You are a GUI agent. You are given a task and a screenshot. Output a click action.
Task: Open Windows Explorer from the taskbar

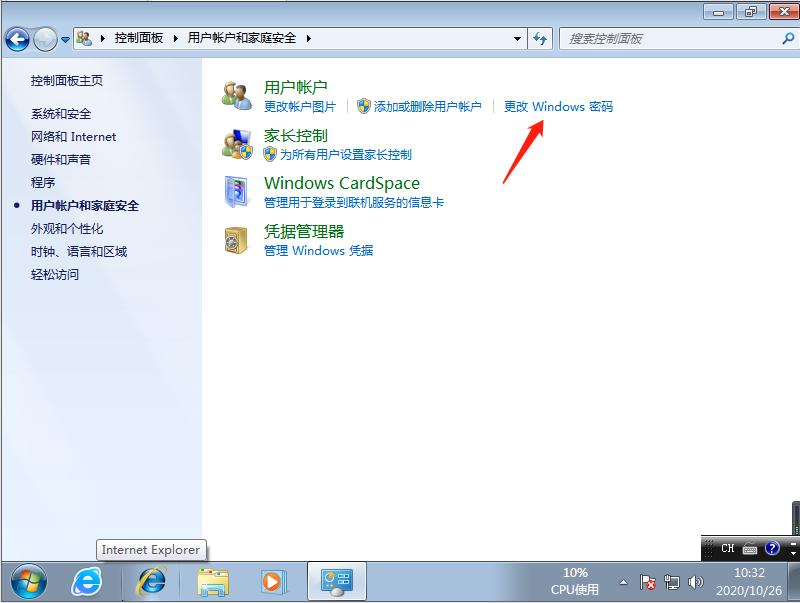tap(216, 581)
